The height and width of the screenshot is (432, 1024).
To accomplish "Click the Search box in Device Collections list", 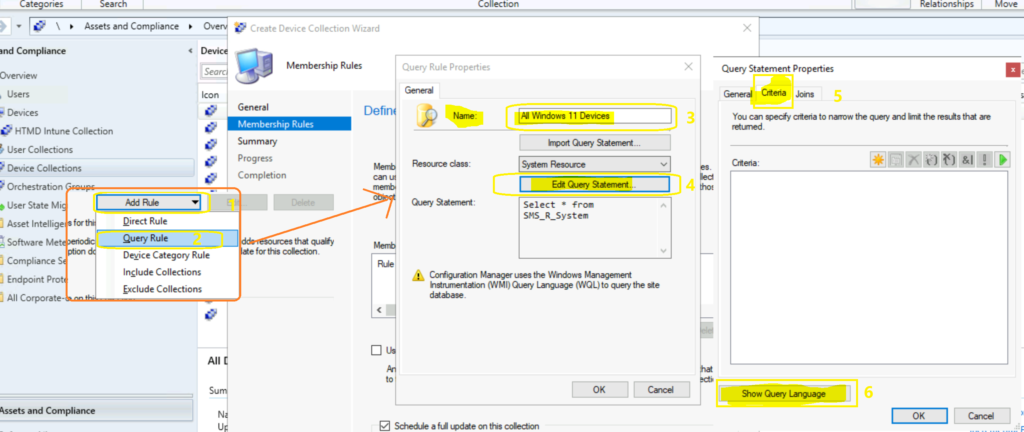I will coord(213,72).
